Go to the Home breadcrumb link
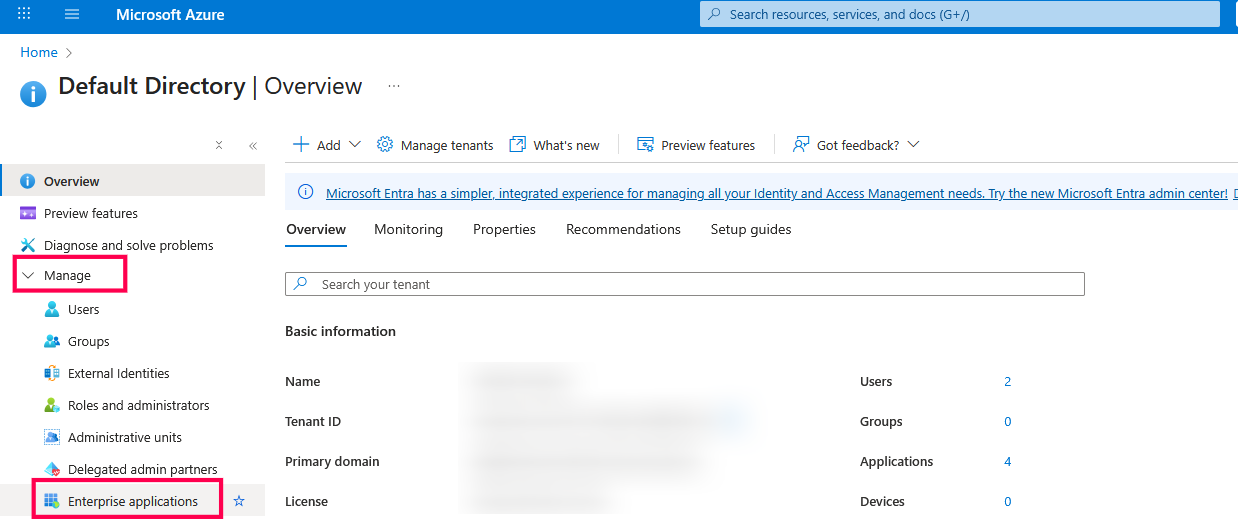The height and width of the screenshot is (520, 1238). pyautogui.click(x=39, y=52)
